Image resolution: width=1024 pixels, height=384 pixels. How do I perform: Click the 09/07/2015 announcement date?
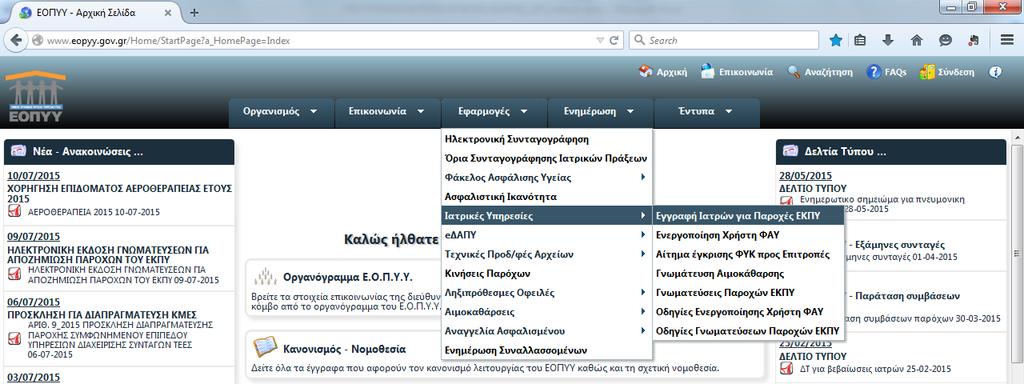click(x=33, y=236)
